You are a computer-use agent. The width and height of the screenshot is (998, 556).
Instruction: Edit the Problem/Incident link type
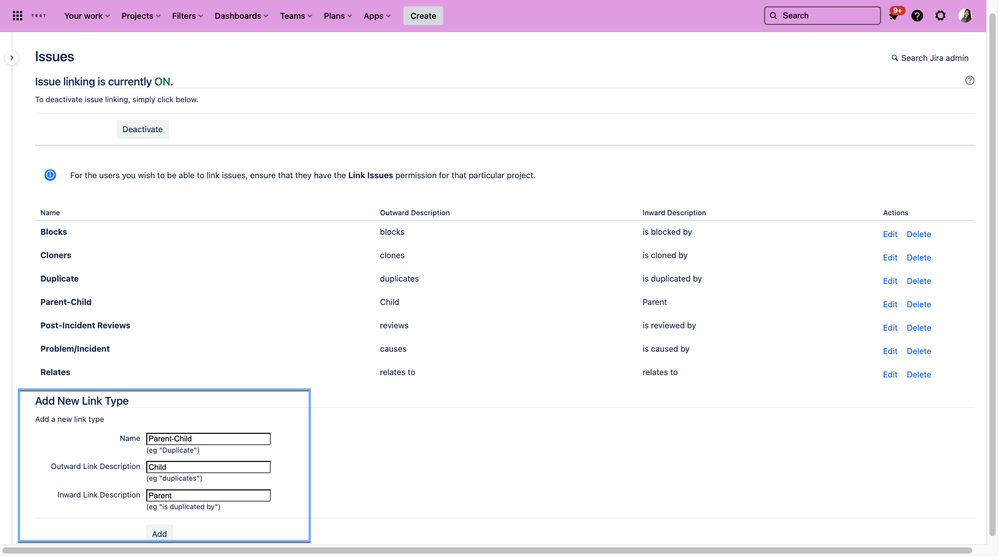890,351
